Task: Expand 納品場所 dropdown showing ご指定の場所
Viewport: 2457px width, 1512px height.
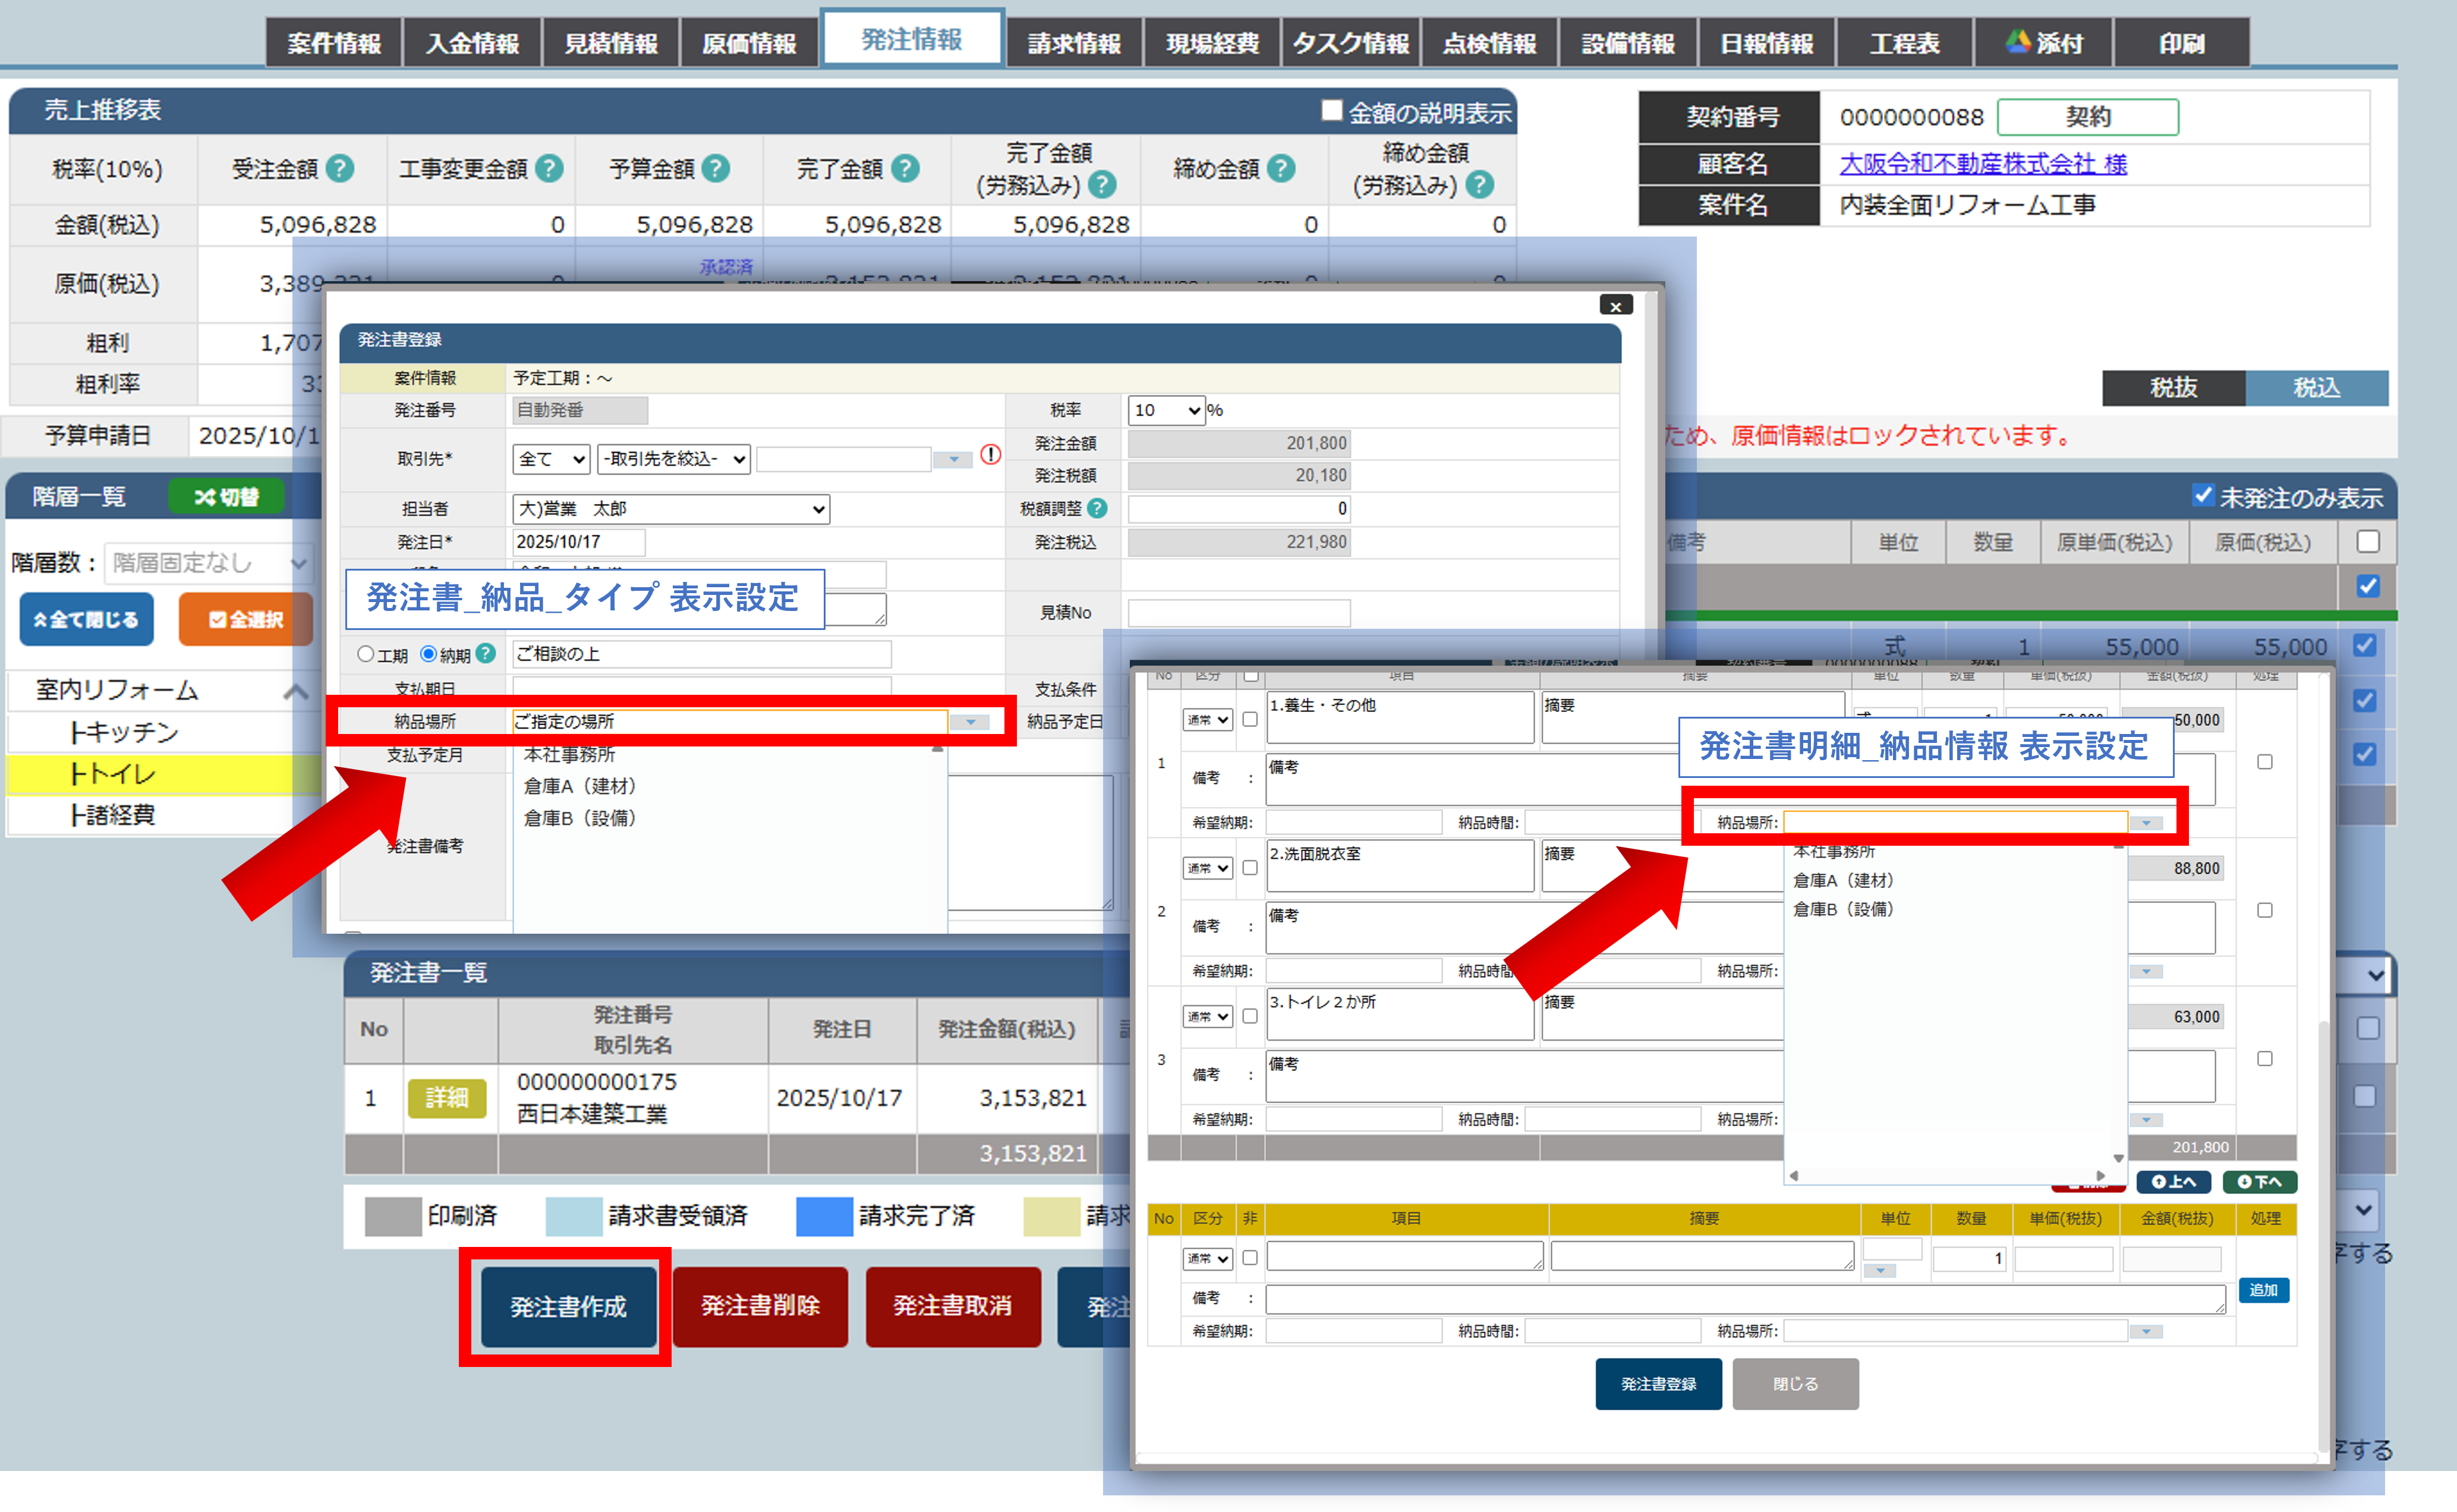Action: point(970,722)
